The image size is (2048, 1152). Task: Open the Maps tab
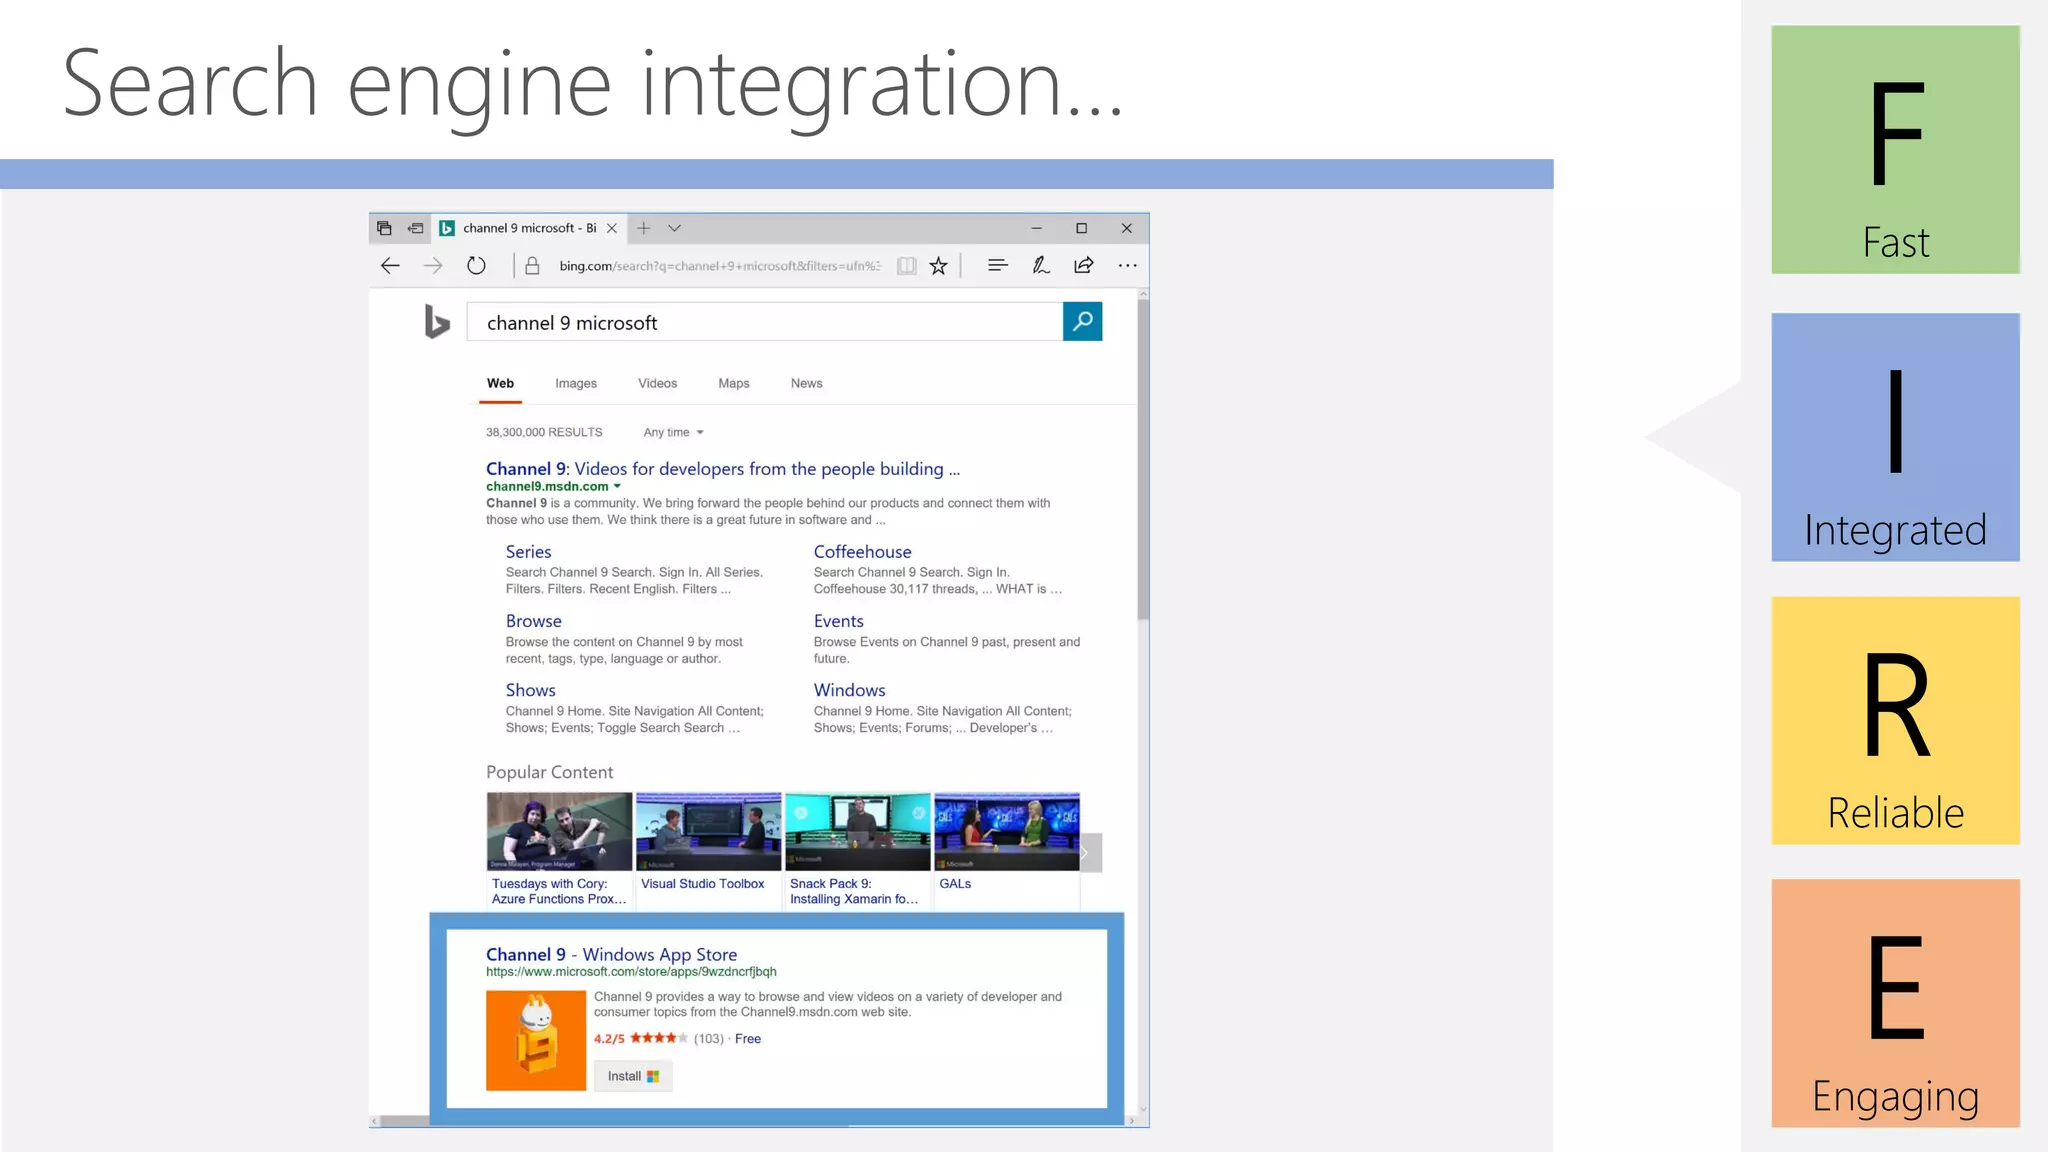pyautogui.click(x=733, y=383)
